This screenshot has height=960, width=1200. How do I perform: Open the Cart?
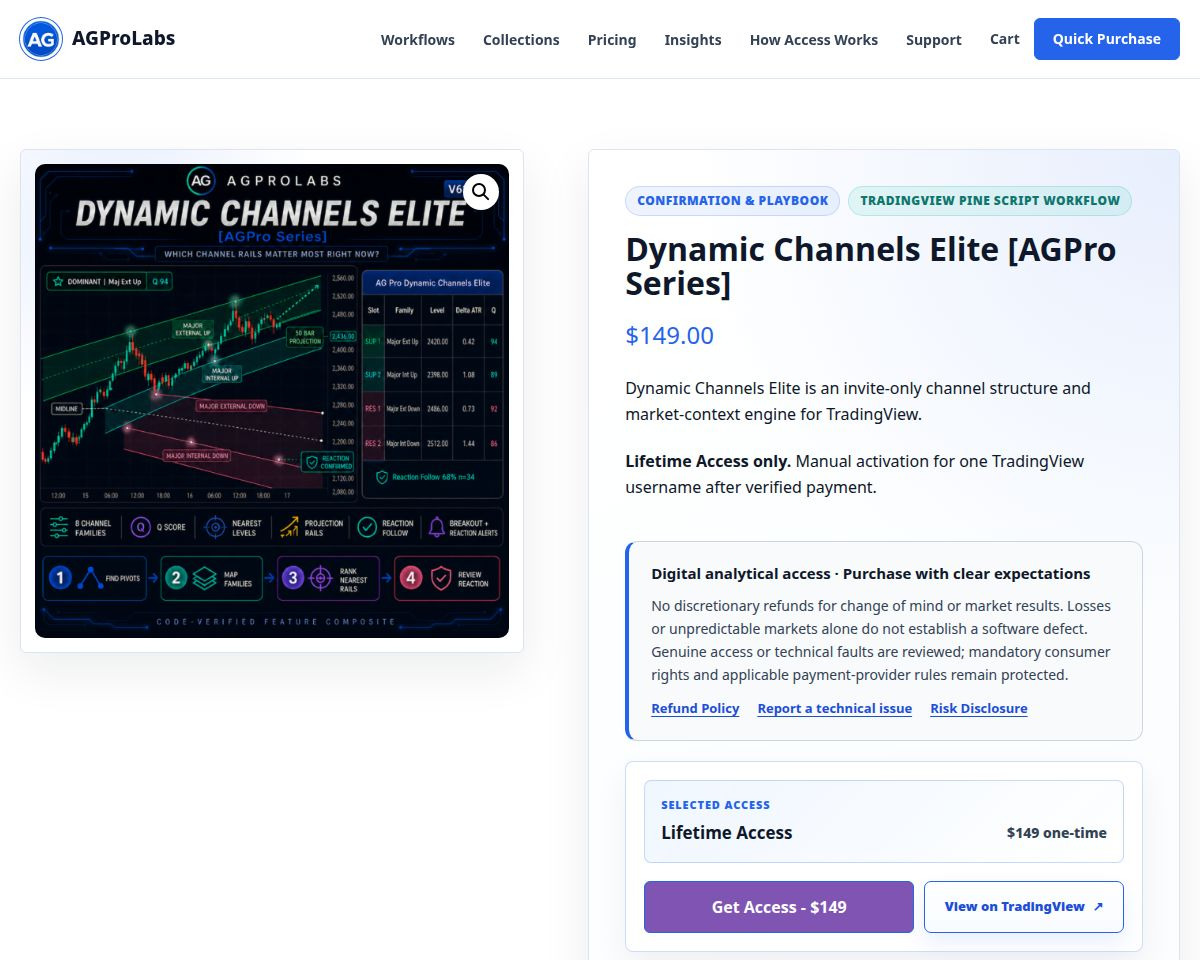click(1005, 39)
